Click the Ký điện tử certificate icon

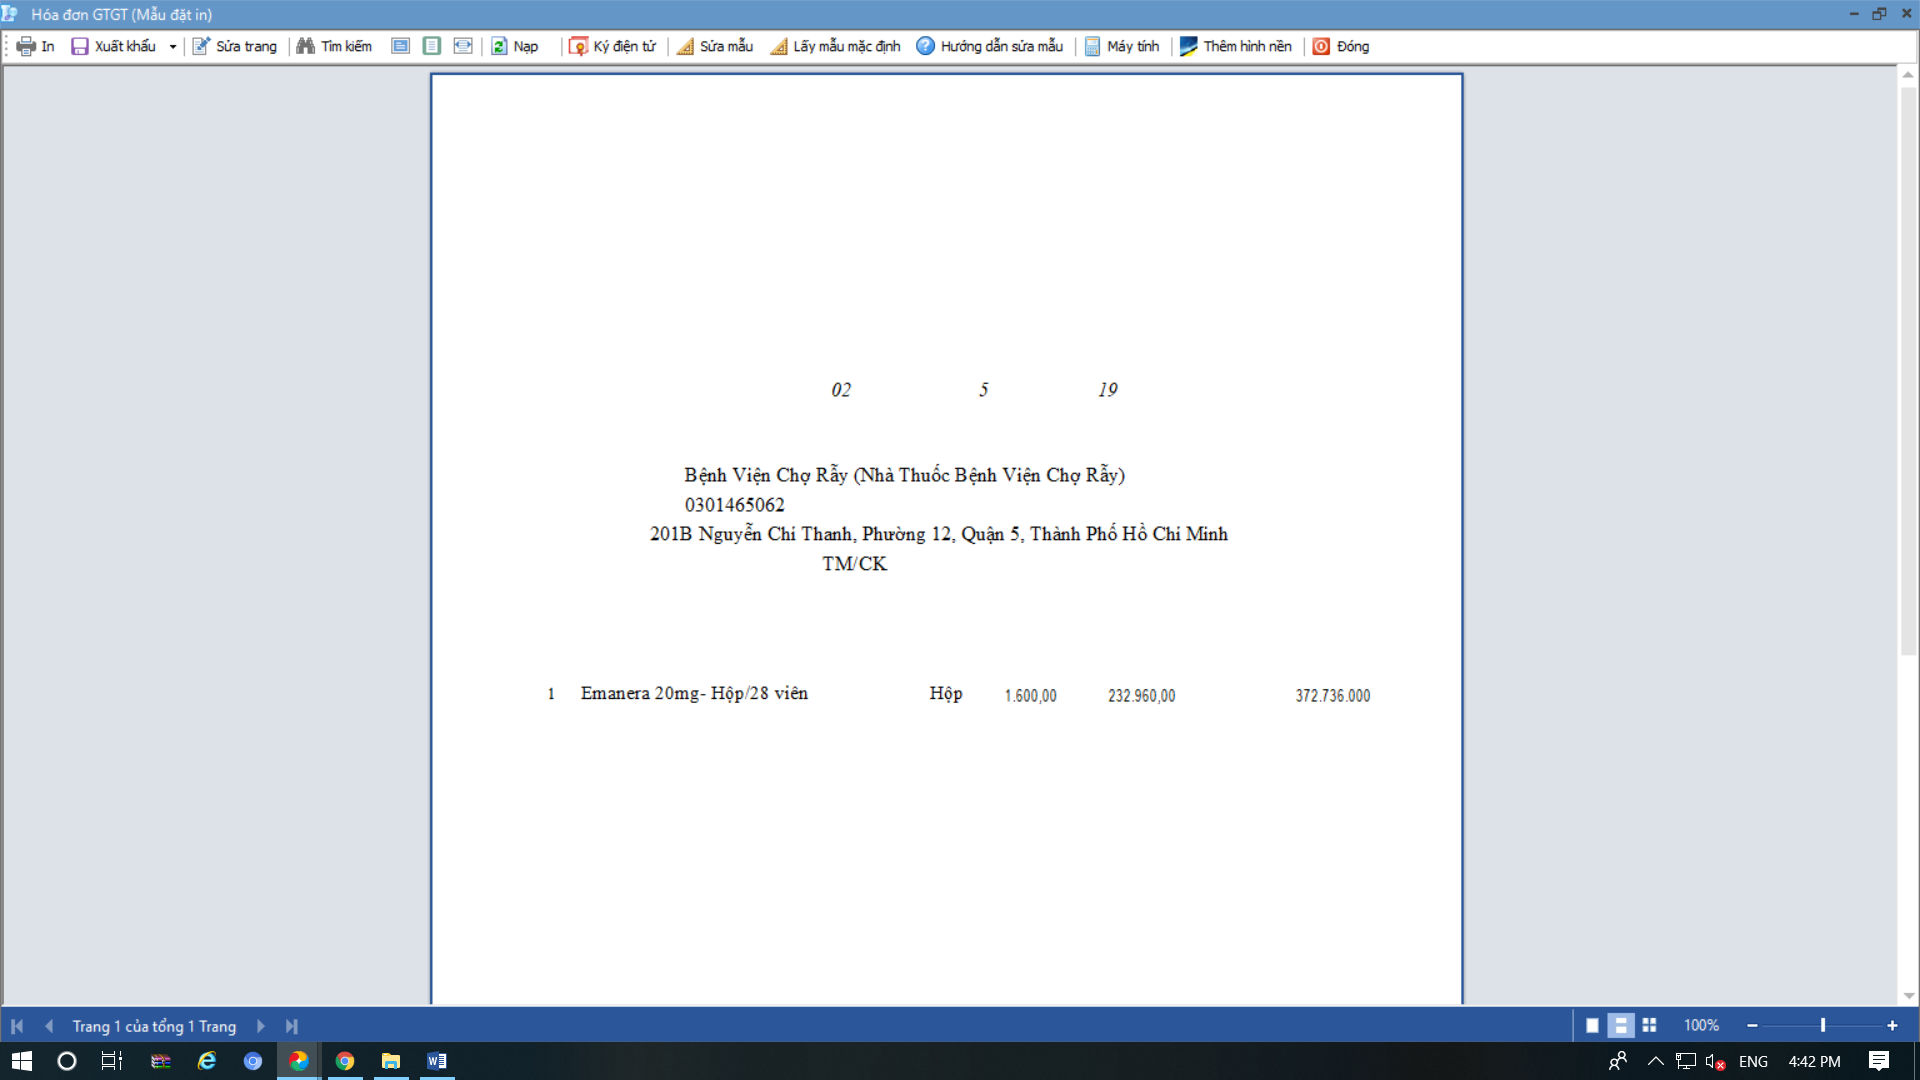(x=578, y=46)
